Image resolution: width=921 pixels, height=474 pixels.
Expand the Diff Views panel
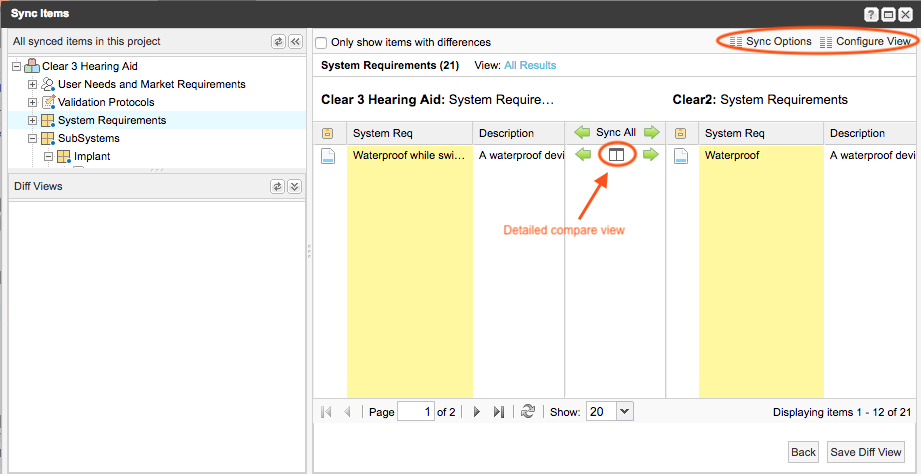tap(295, 187)
